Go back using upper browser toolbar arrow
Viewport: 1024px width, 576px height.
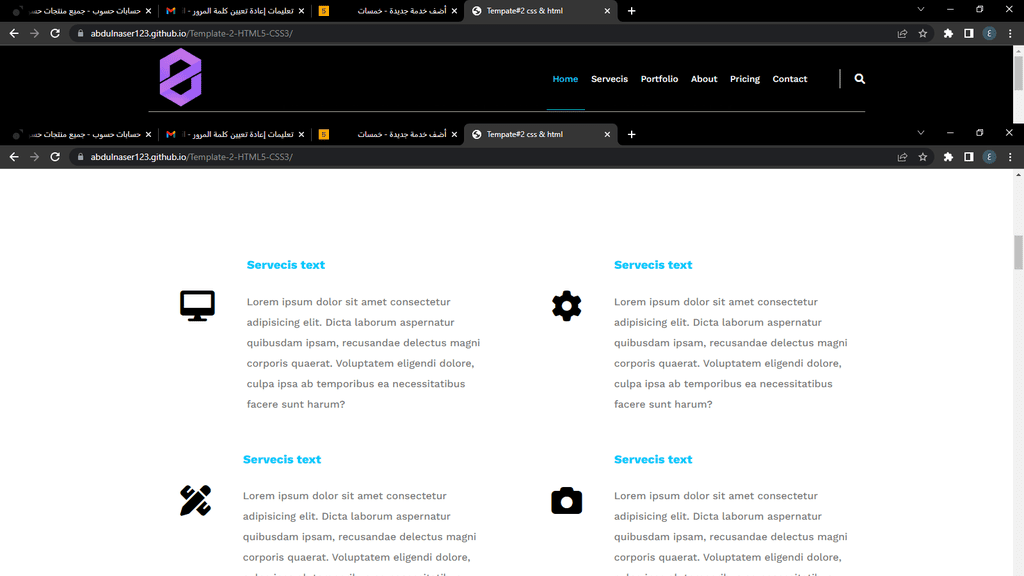(x=14, y=33)
